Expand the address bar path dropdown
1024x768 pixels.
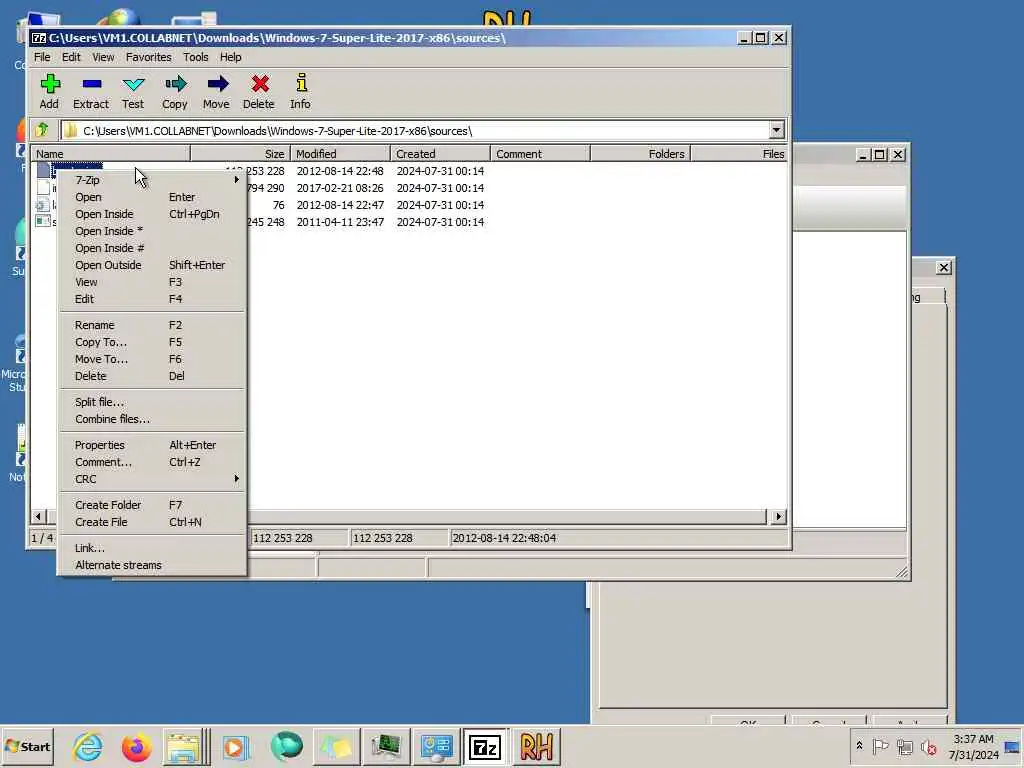(776, 131)
